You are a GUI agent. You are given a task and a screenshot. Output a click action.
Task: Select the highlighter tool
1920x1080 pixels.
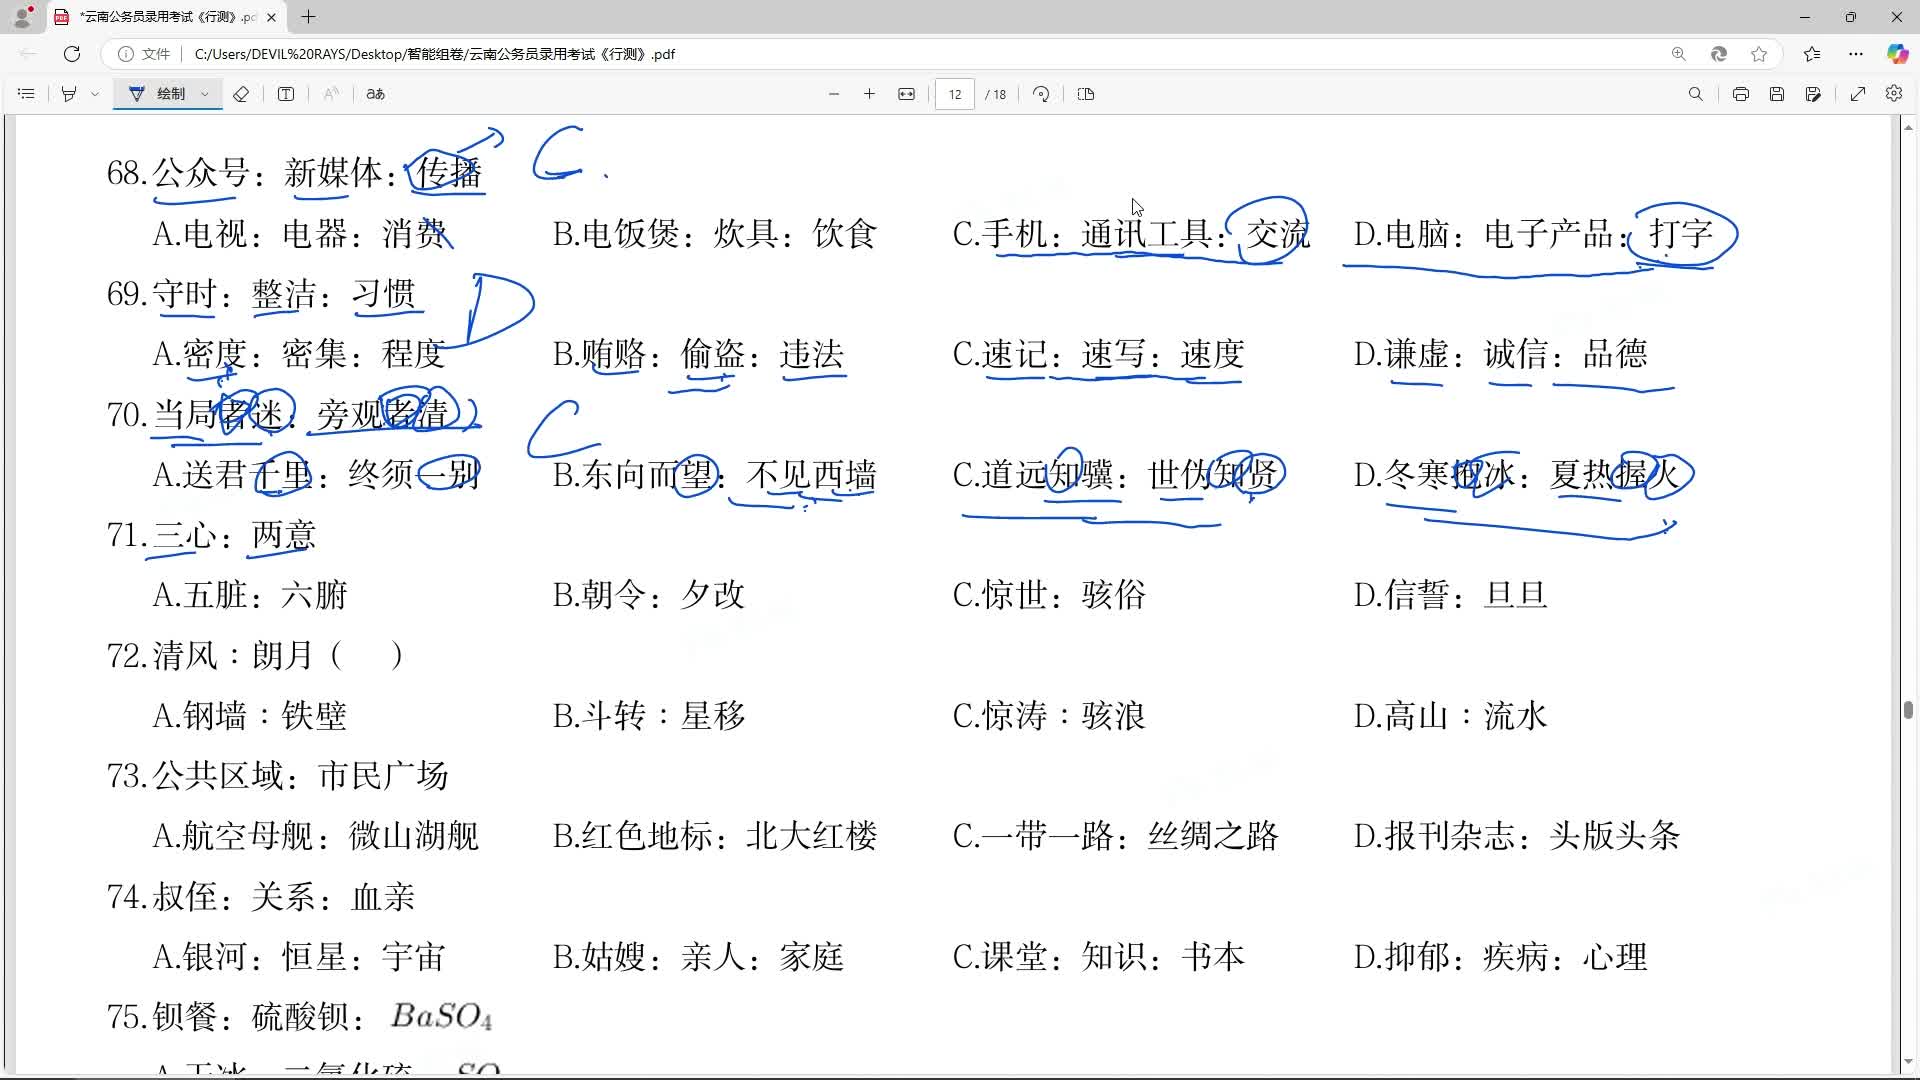tap(68, 94)
